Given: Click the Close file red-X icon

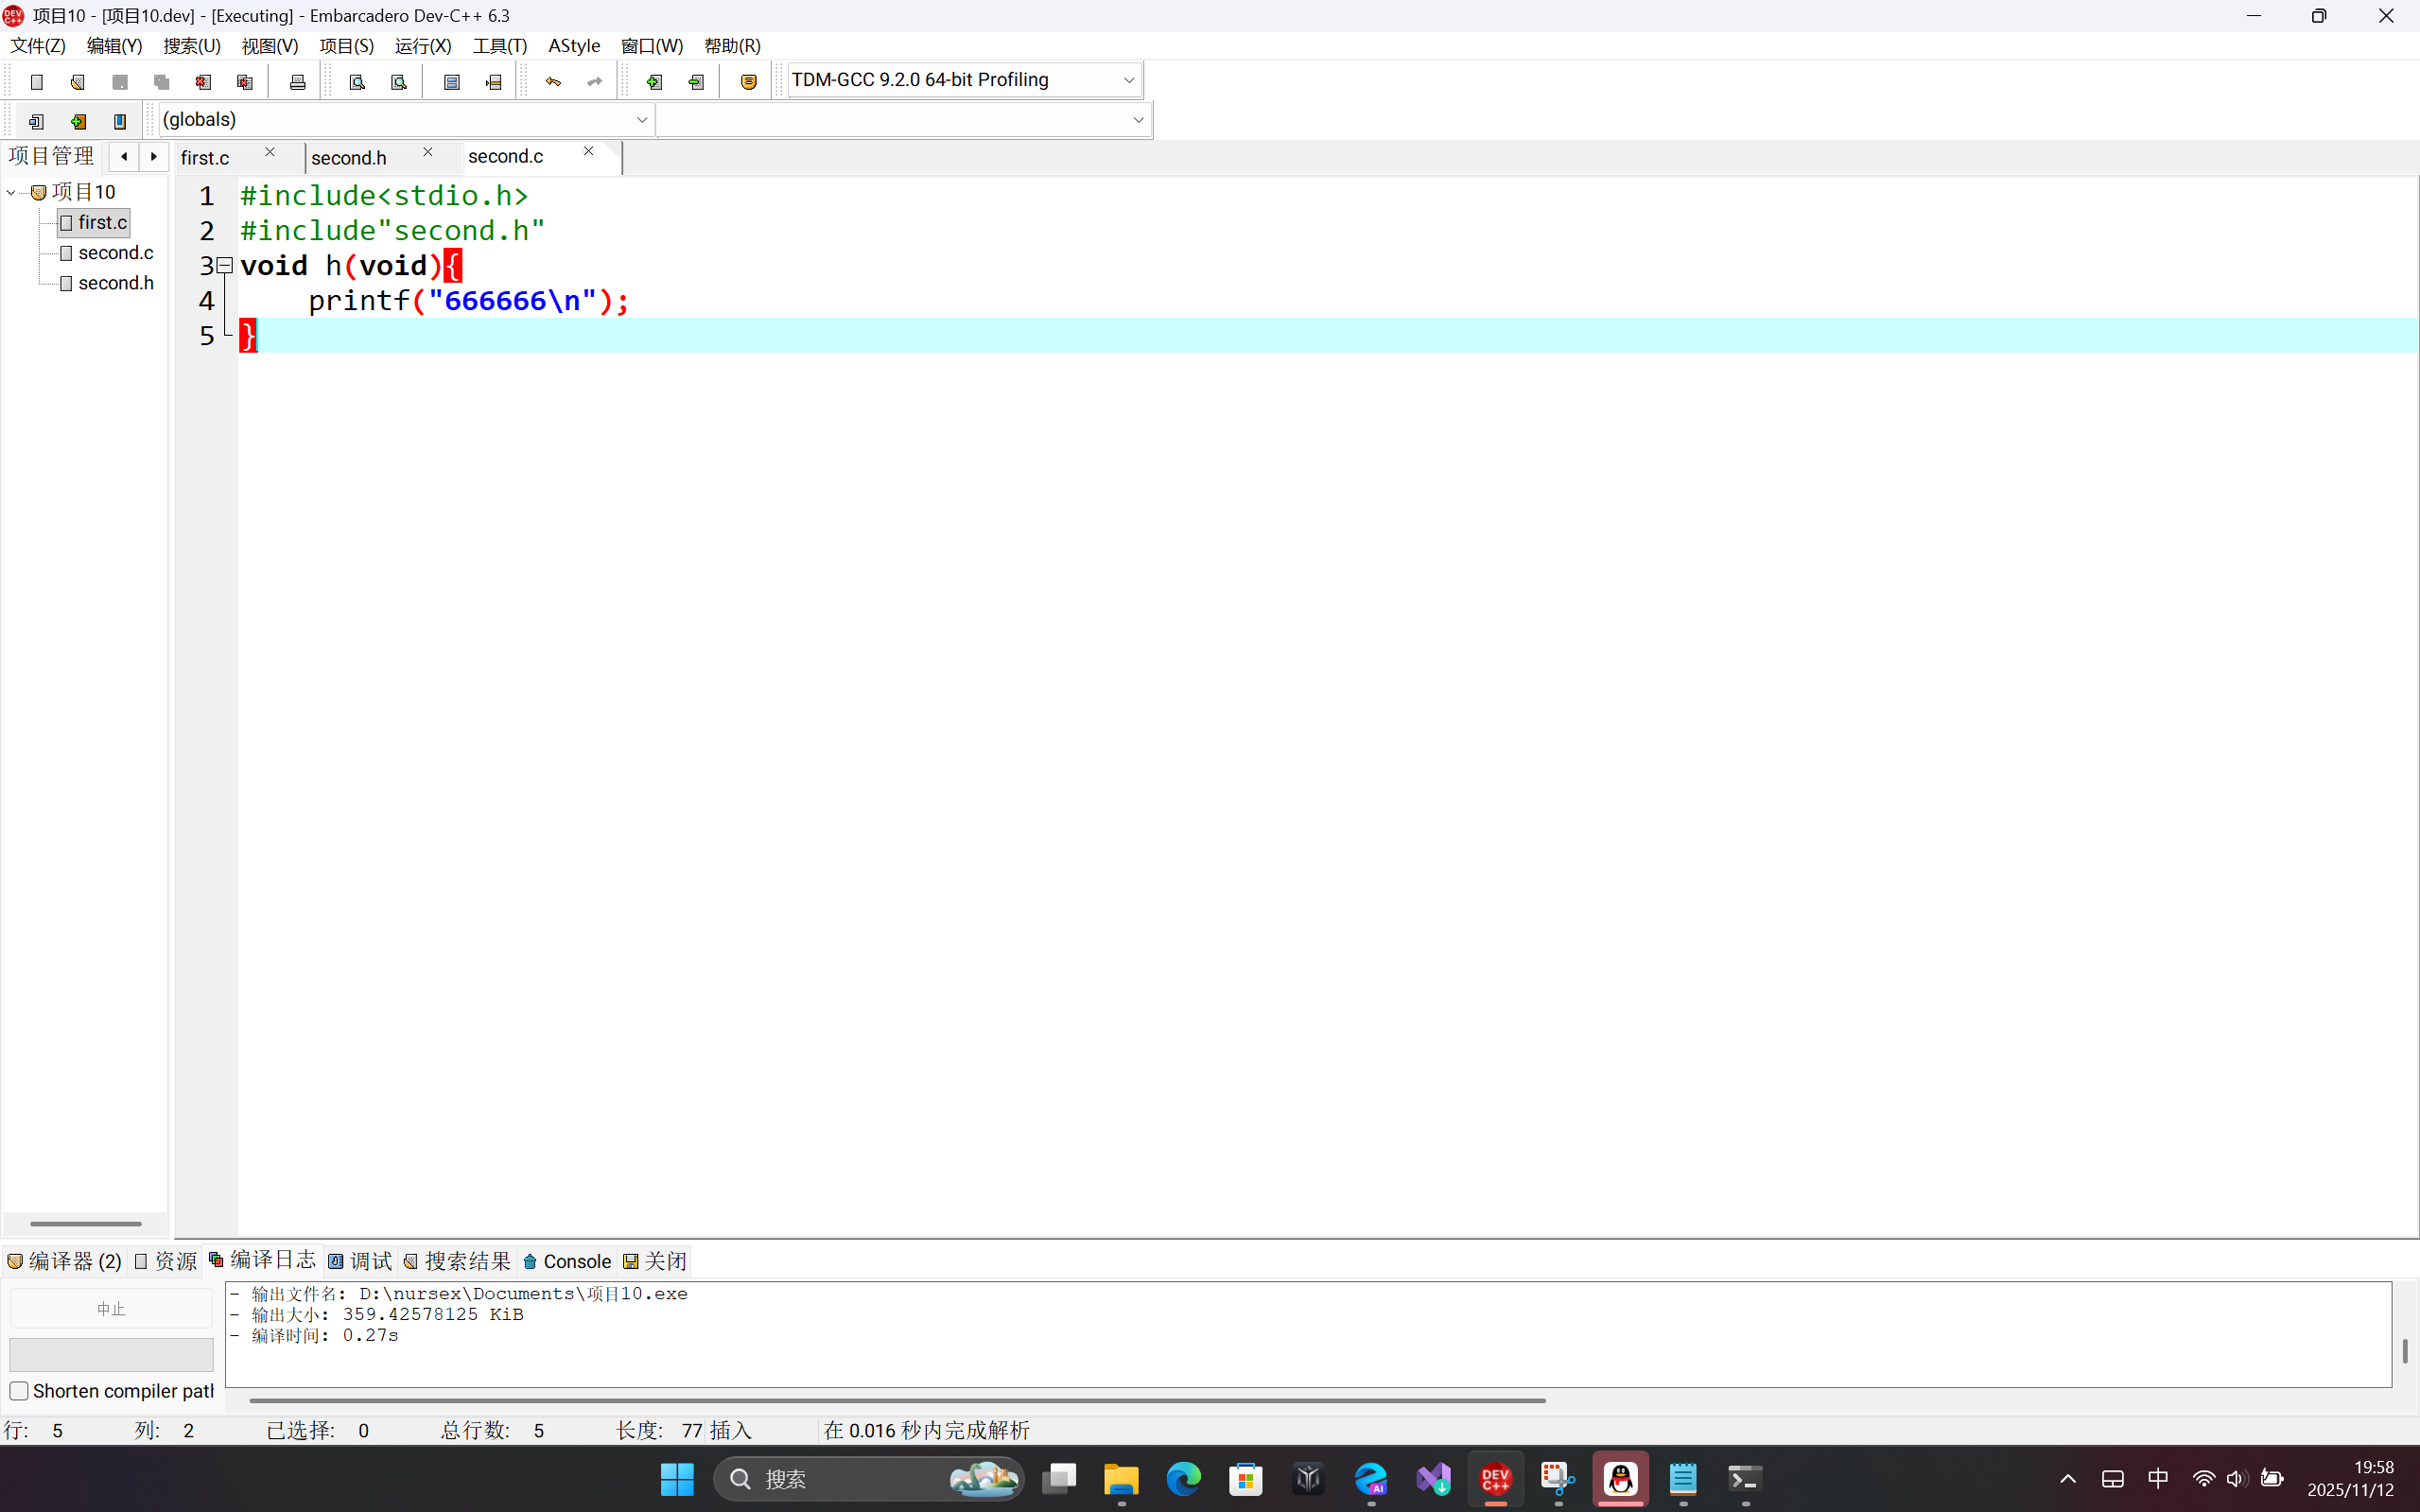Looking at the screenshot, I should click(x=203, y=82).
